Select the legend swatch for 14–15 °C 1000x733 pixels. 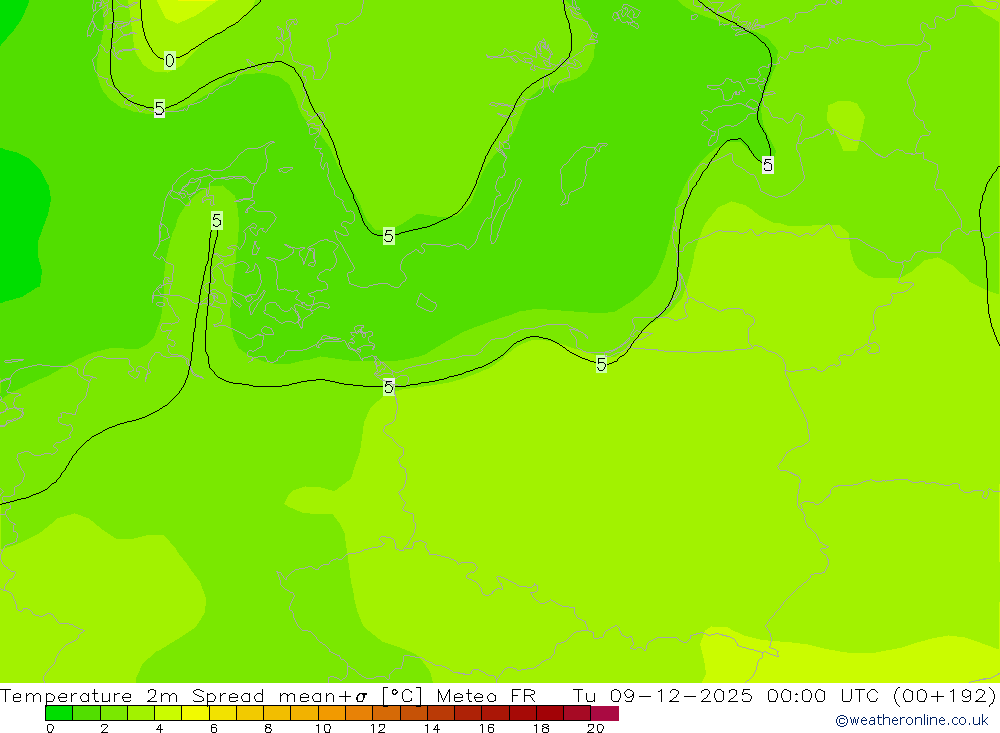click(x=441, y=713)
